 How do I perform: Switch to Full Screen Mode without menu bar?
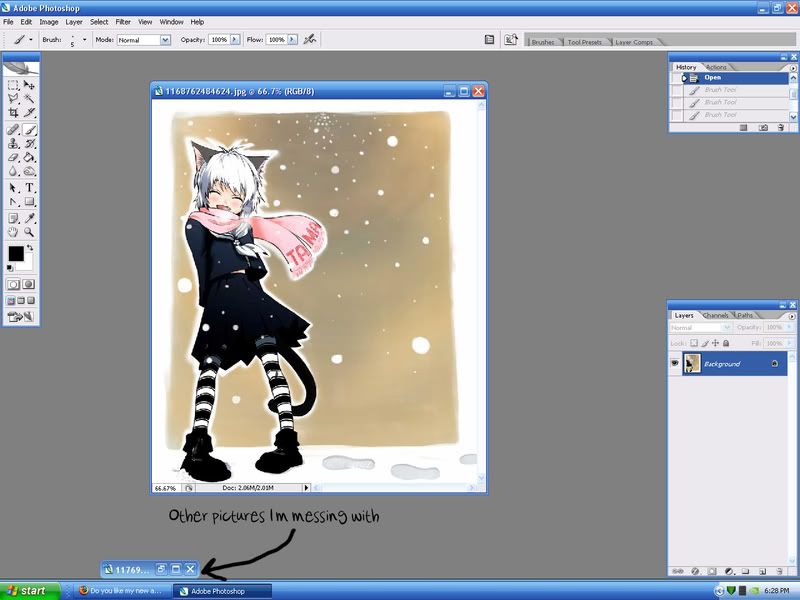pos(31,301)
